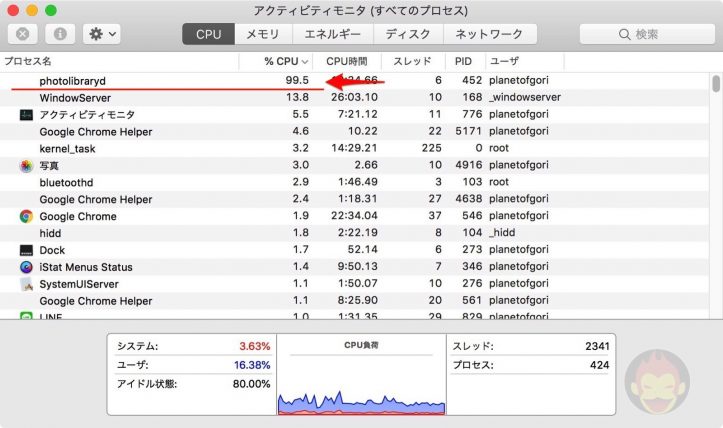Select the Google Chrome process name

click(78, 216)
